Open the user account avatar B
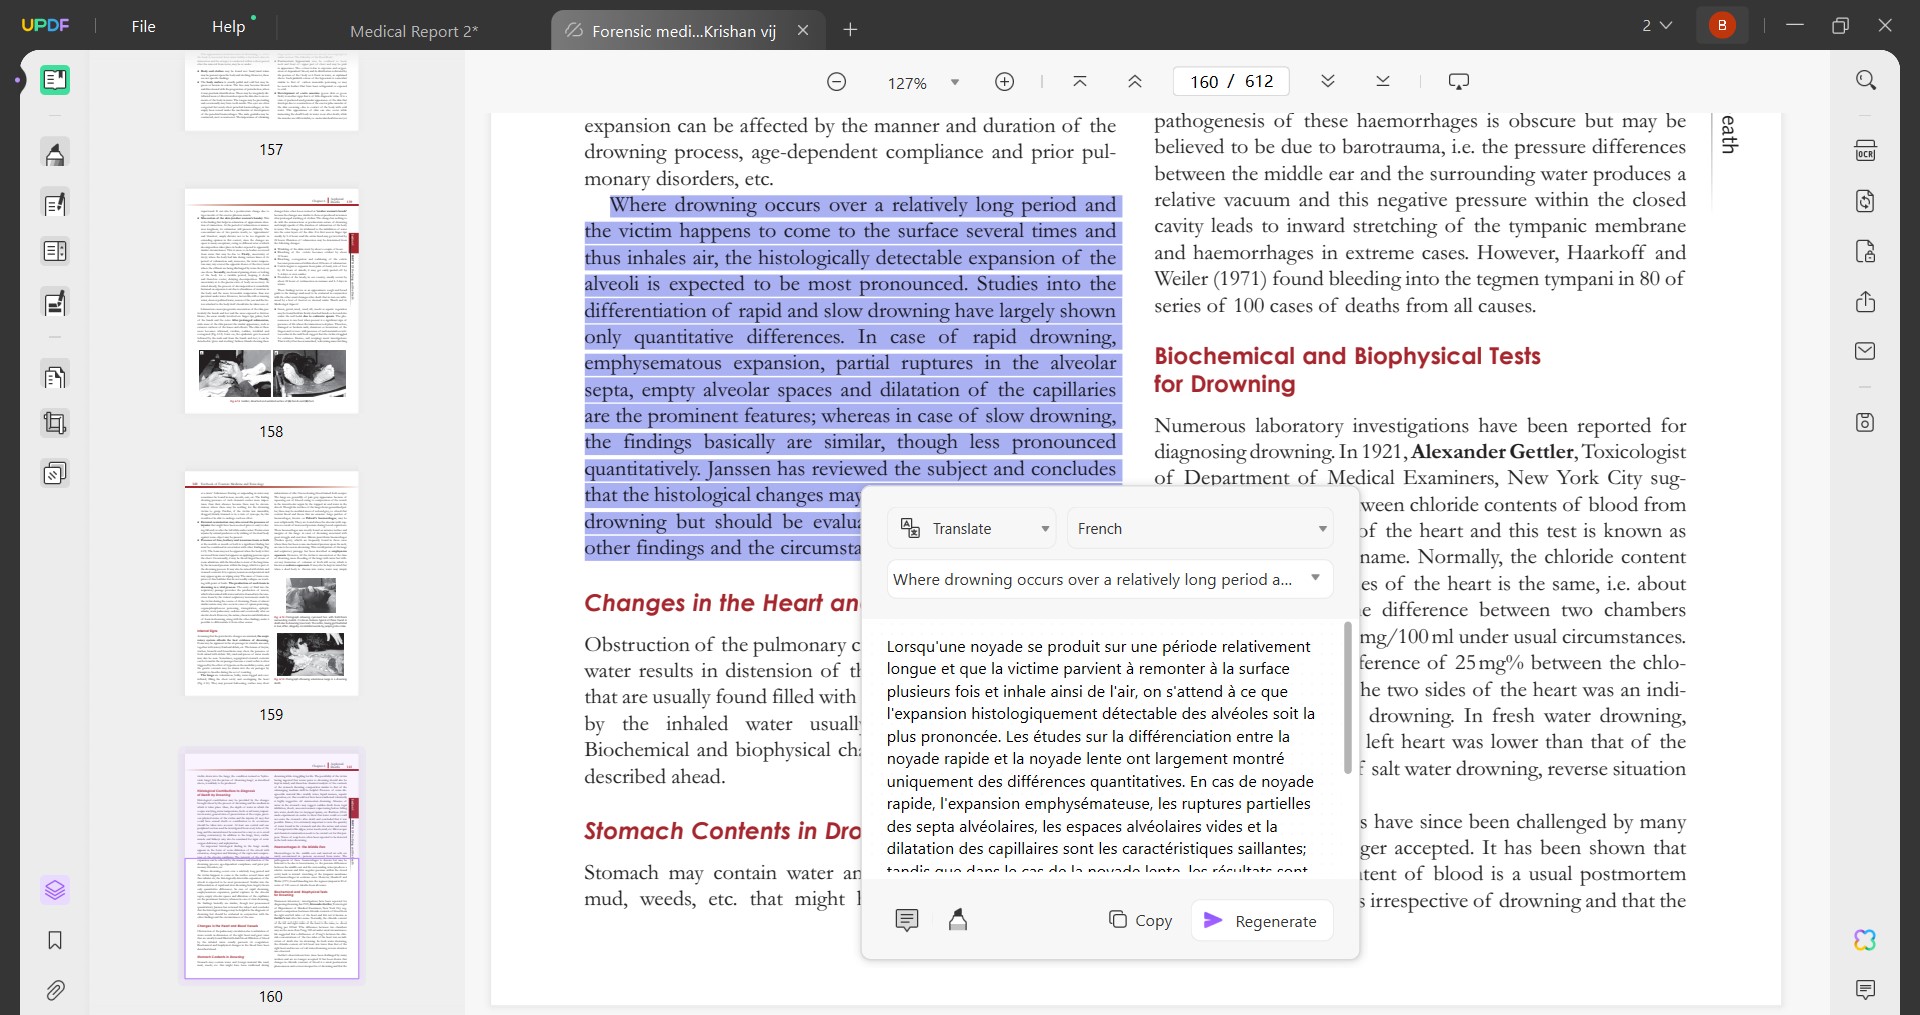The image size is (1920, 1015). click(x=1722, y=26)
